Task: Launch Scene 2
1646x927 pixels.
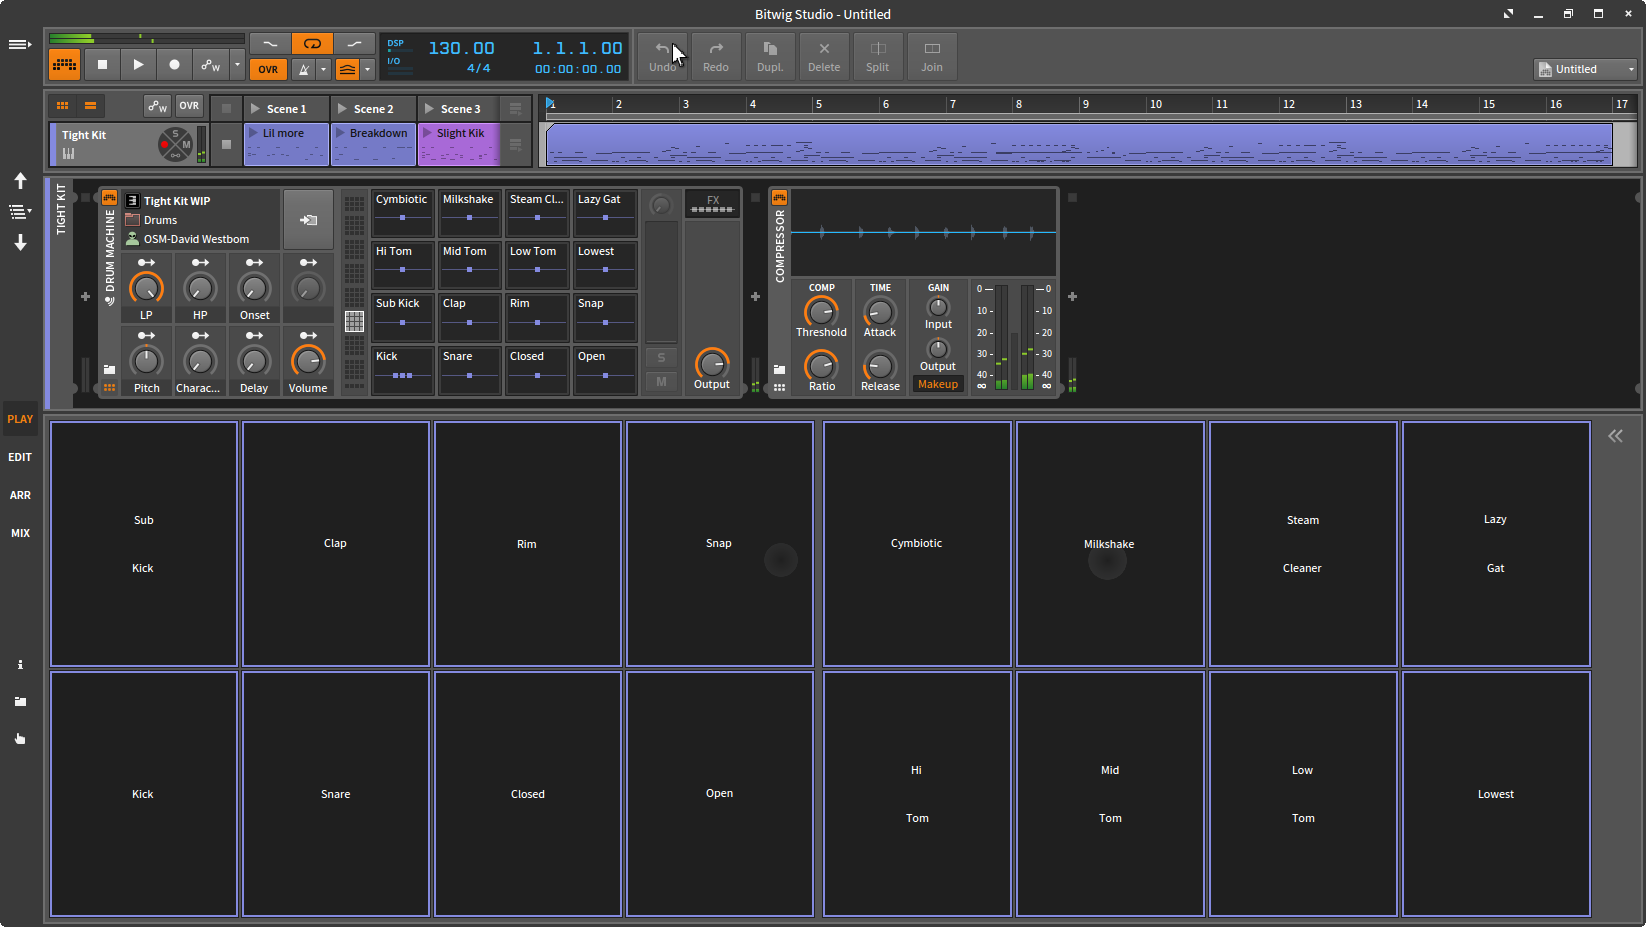Action: click(342, 108)
